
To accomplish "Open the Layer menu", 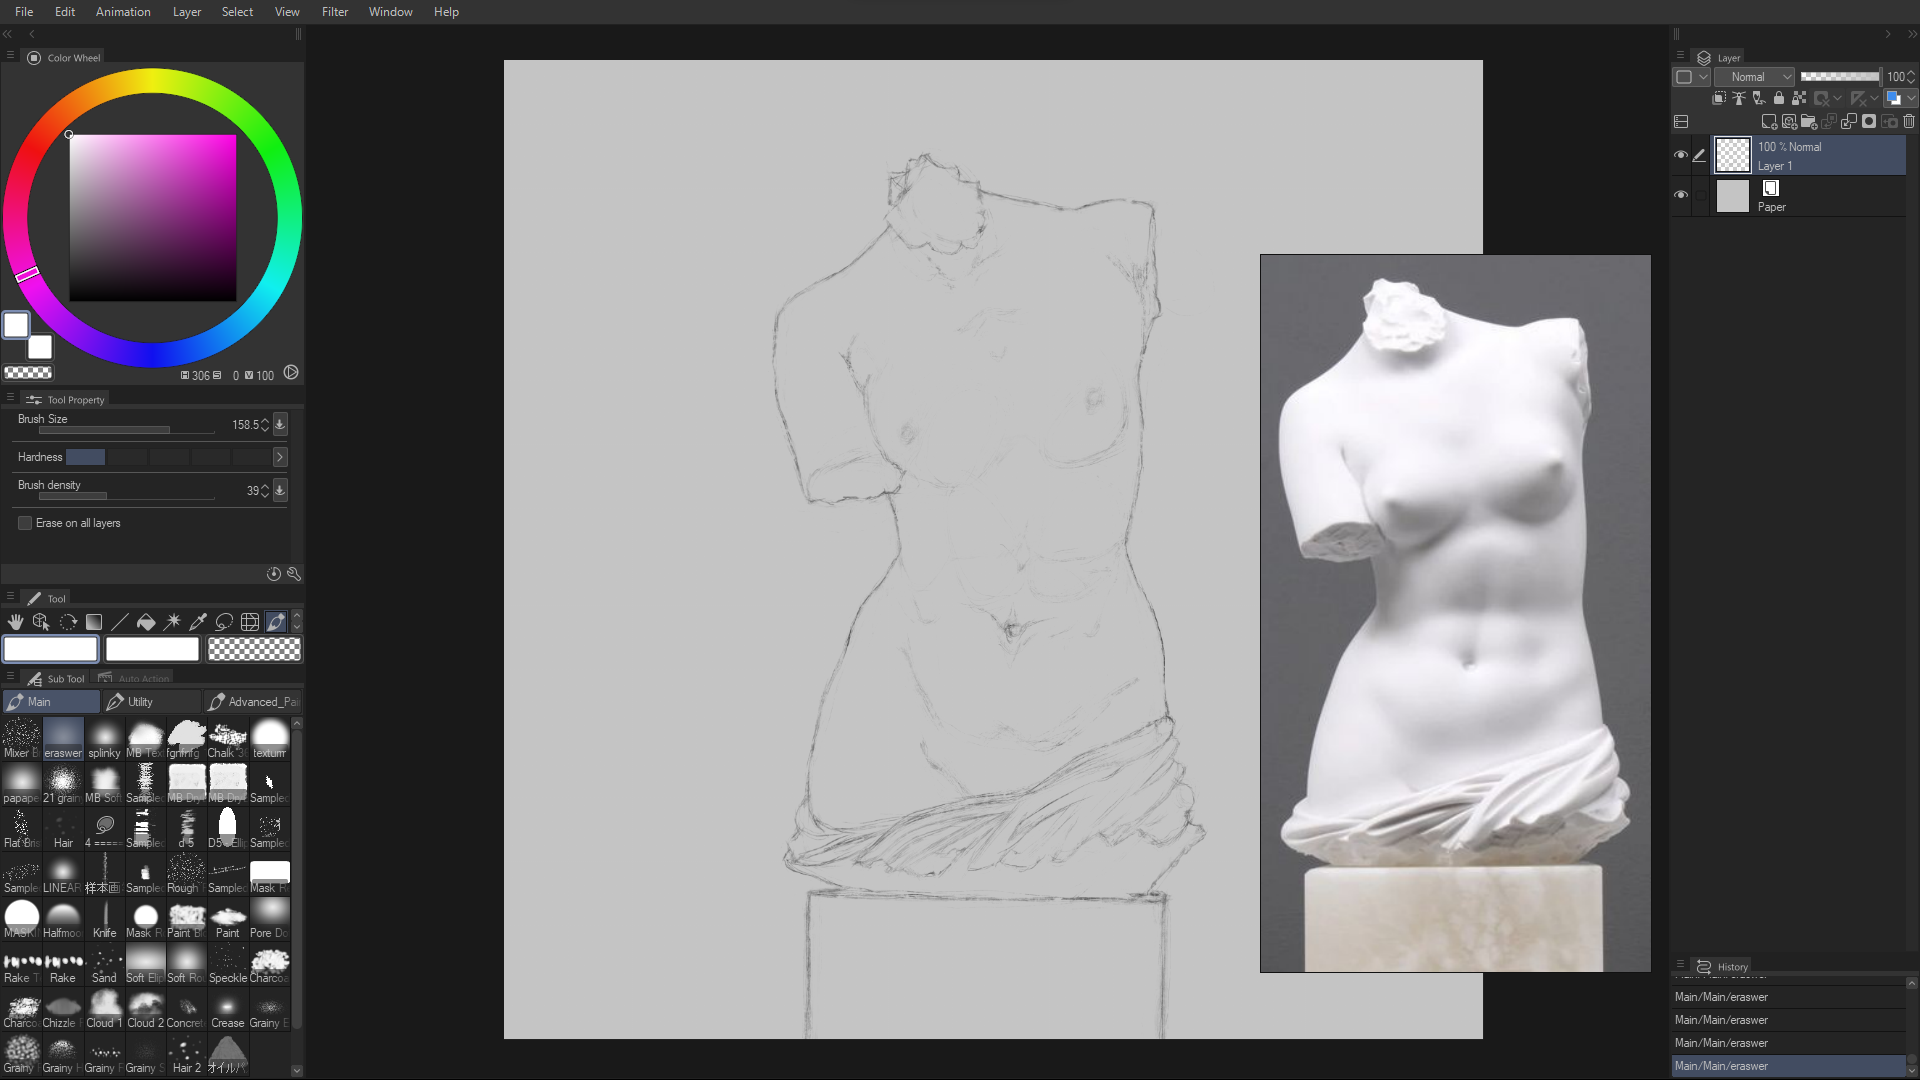I will pos(187,12).
